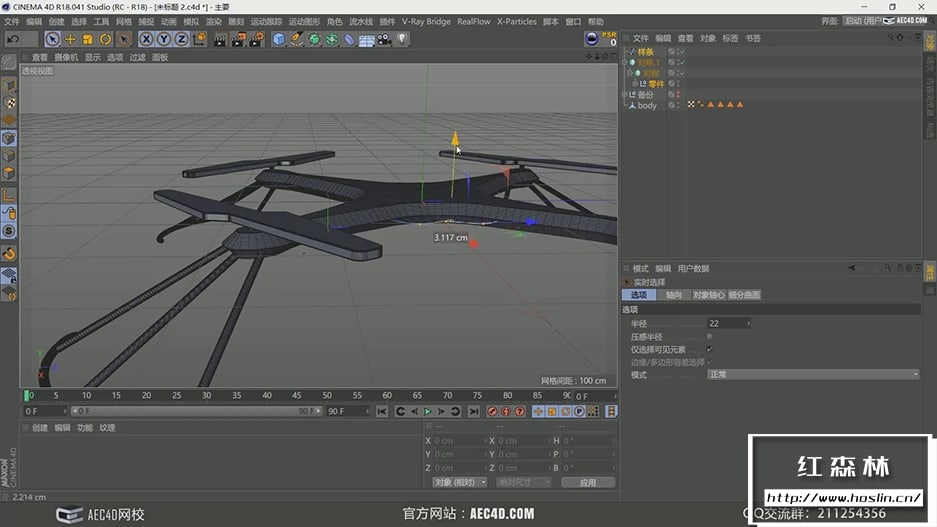Viewport: 937px width, 527px height.
Task: Open the 模式 dropdown set to 正常
Action: coord(812,375)
